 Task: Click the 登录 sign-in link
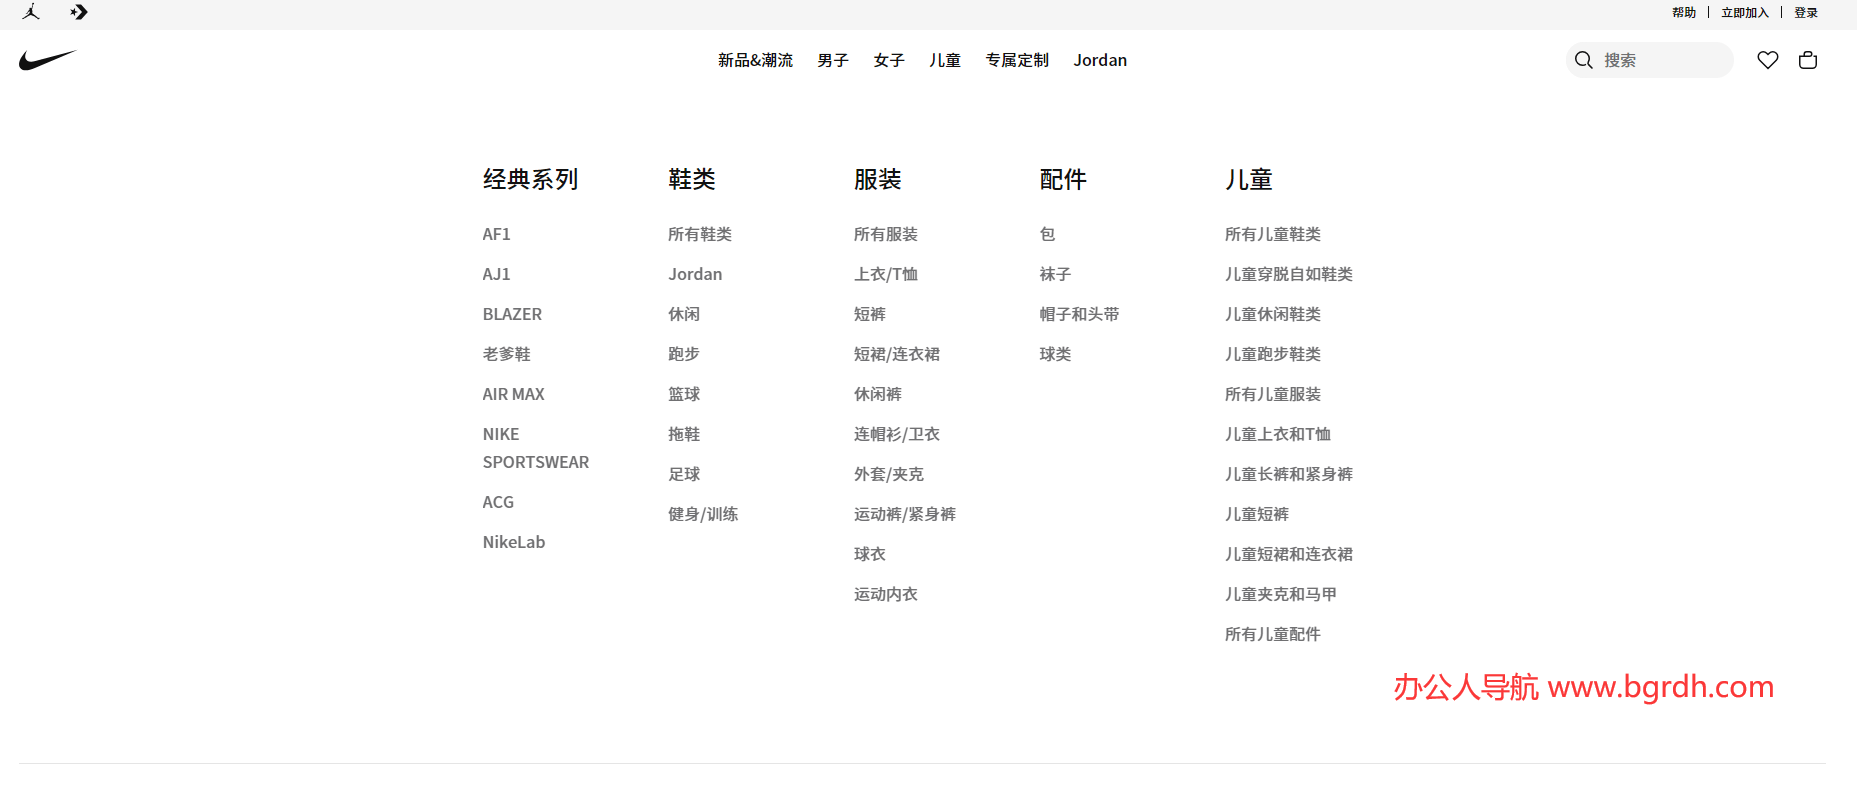[1806, 12]
